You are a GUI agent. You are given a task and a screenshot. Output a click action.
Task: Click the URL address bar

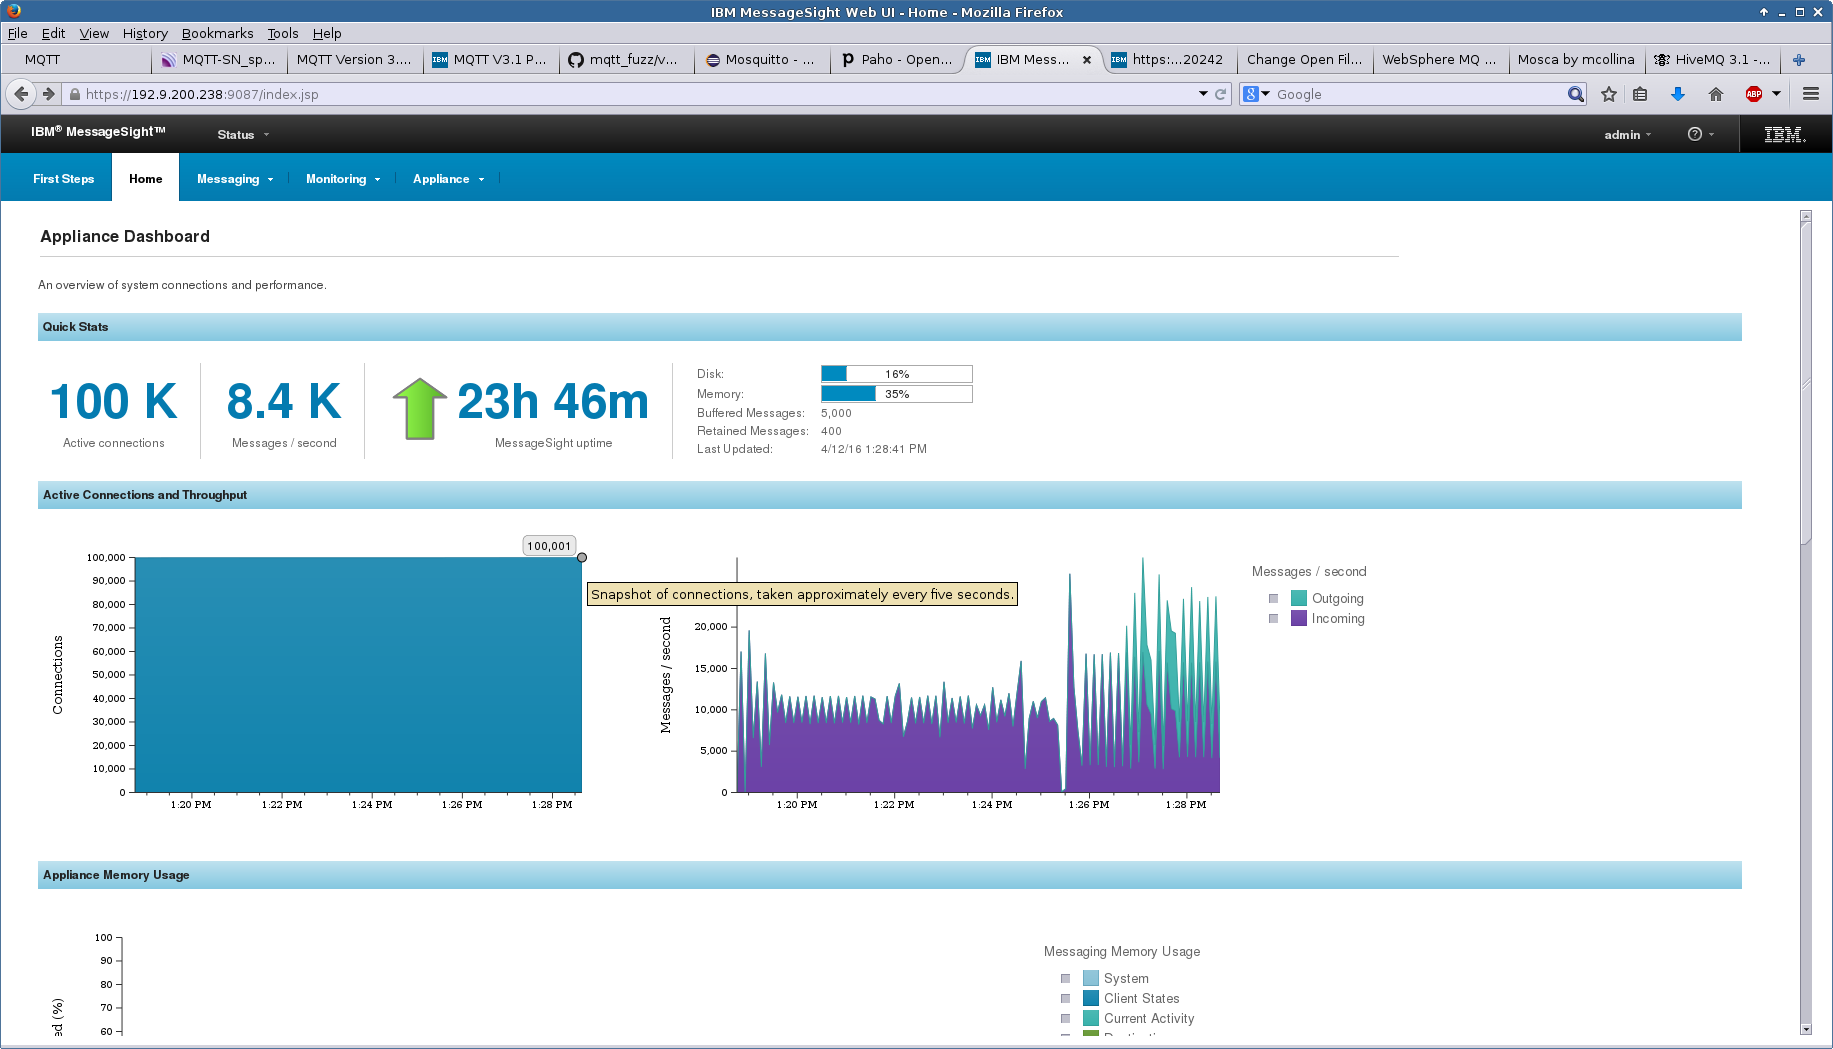tap(640, 94)
